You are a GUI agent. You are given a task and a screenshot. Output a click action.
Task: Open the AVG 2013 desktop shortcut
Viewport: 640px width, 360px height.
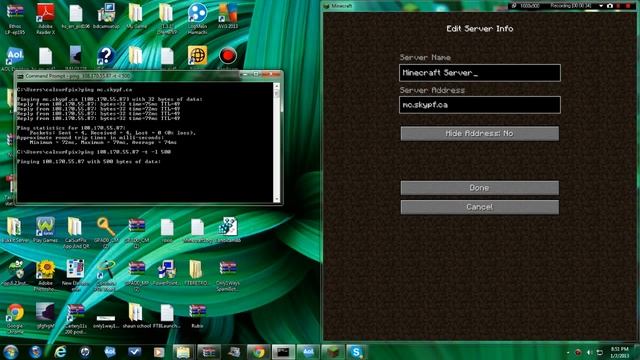(x=228, y=16)
